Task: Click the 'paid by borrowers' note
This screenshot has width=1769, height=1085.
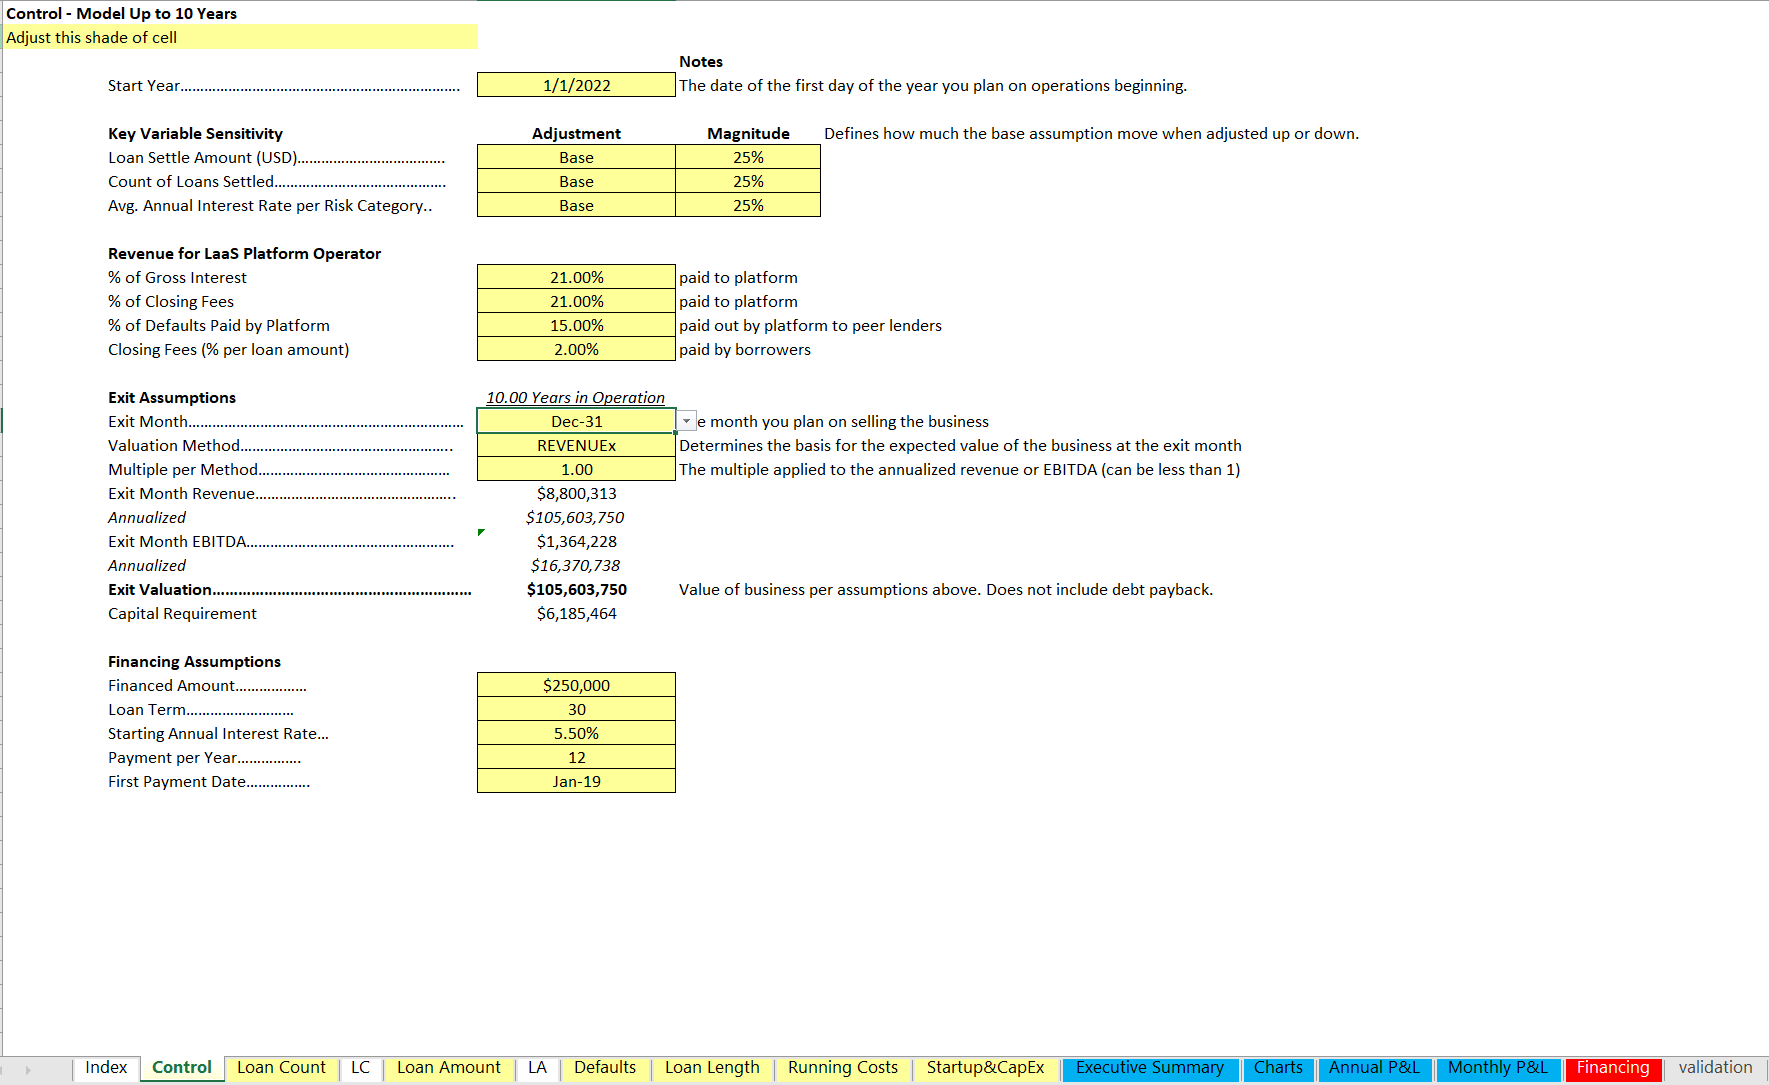Action: coord(744,349)
